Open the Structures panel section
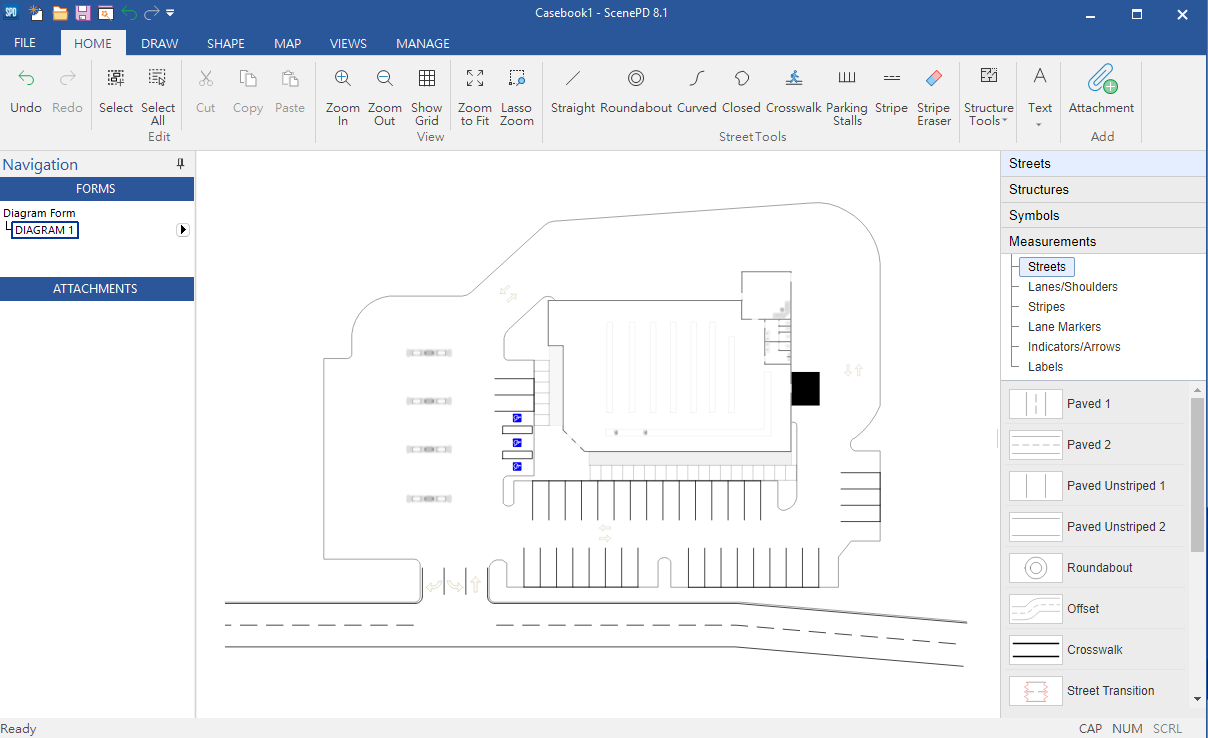 pyautogui.click(x=1103, y=189)
